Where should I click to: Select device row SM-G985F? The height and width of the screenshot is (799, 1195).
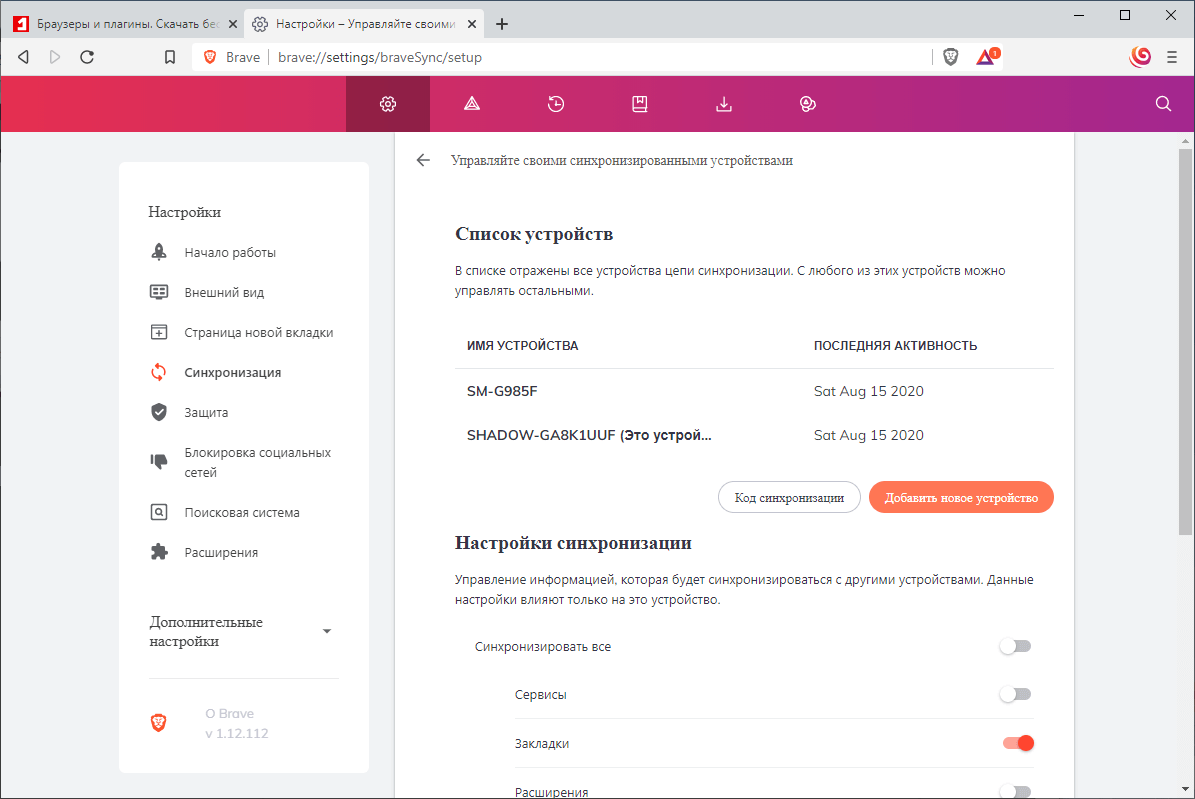pyautogui.click(x=754, y=391)
